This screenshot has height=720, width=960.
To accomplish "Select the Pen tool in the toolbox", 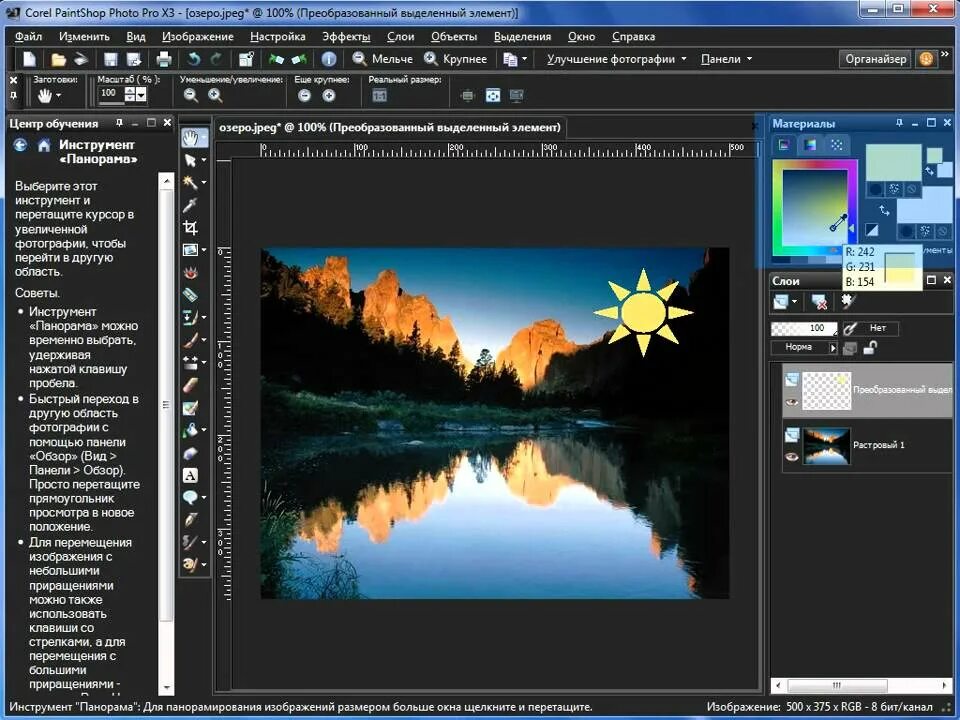I will pyautogui.click(x=190, y=520).
